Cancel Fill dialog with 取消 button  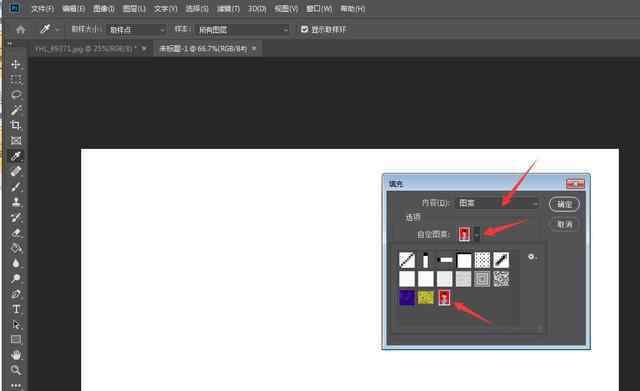click(564, 224)
